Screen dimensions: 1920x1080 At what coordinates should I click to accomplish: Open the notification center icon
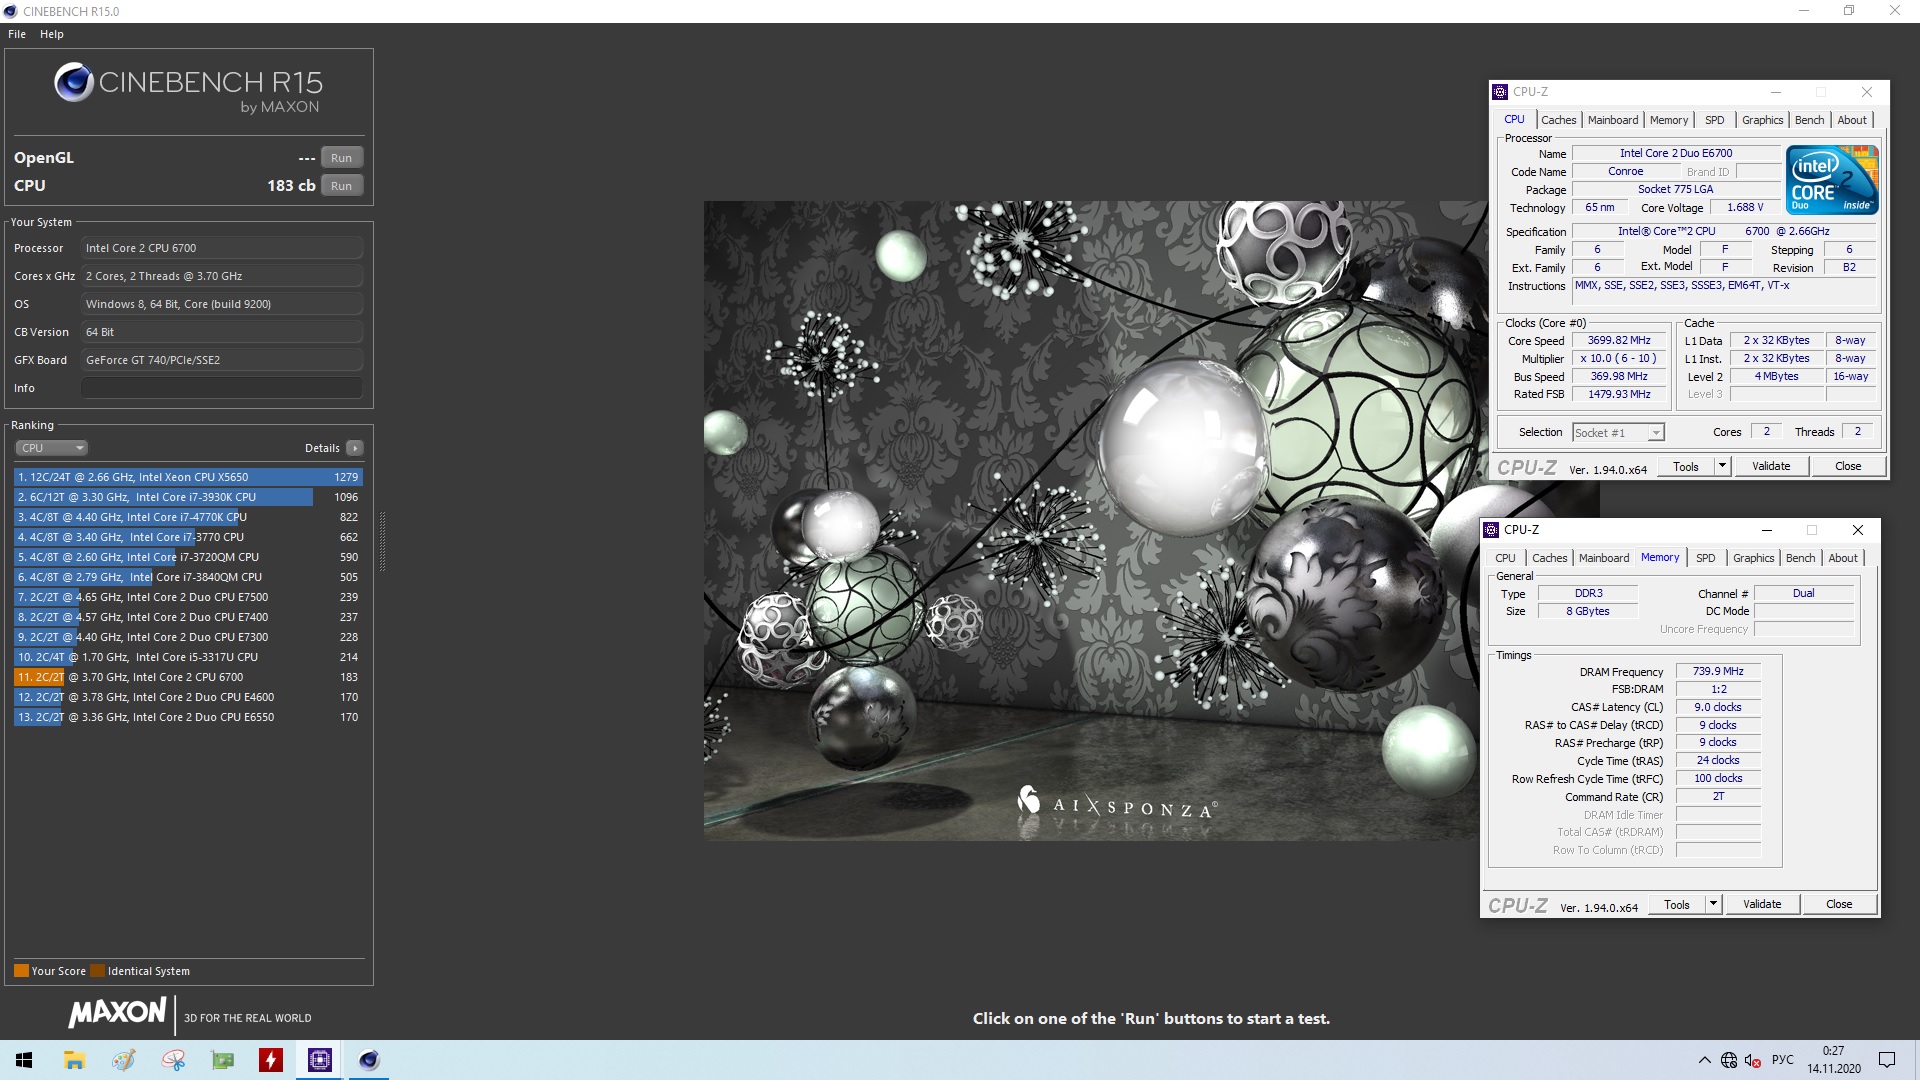click(x=1887, y=1060)
